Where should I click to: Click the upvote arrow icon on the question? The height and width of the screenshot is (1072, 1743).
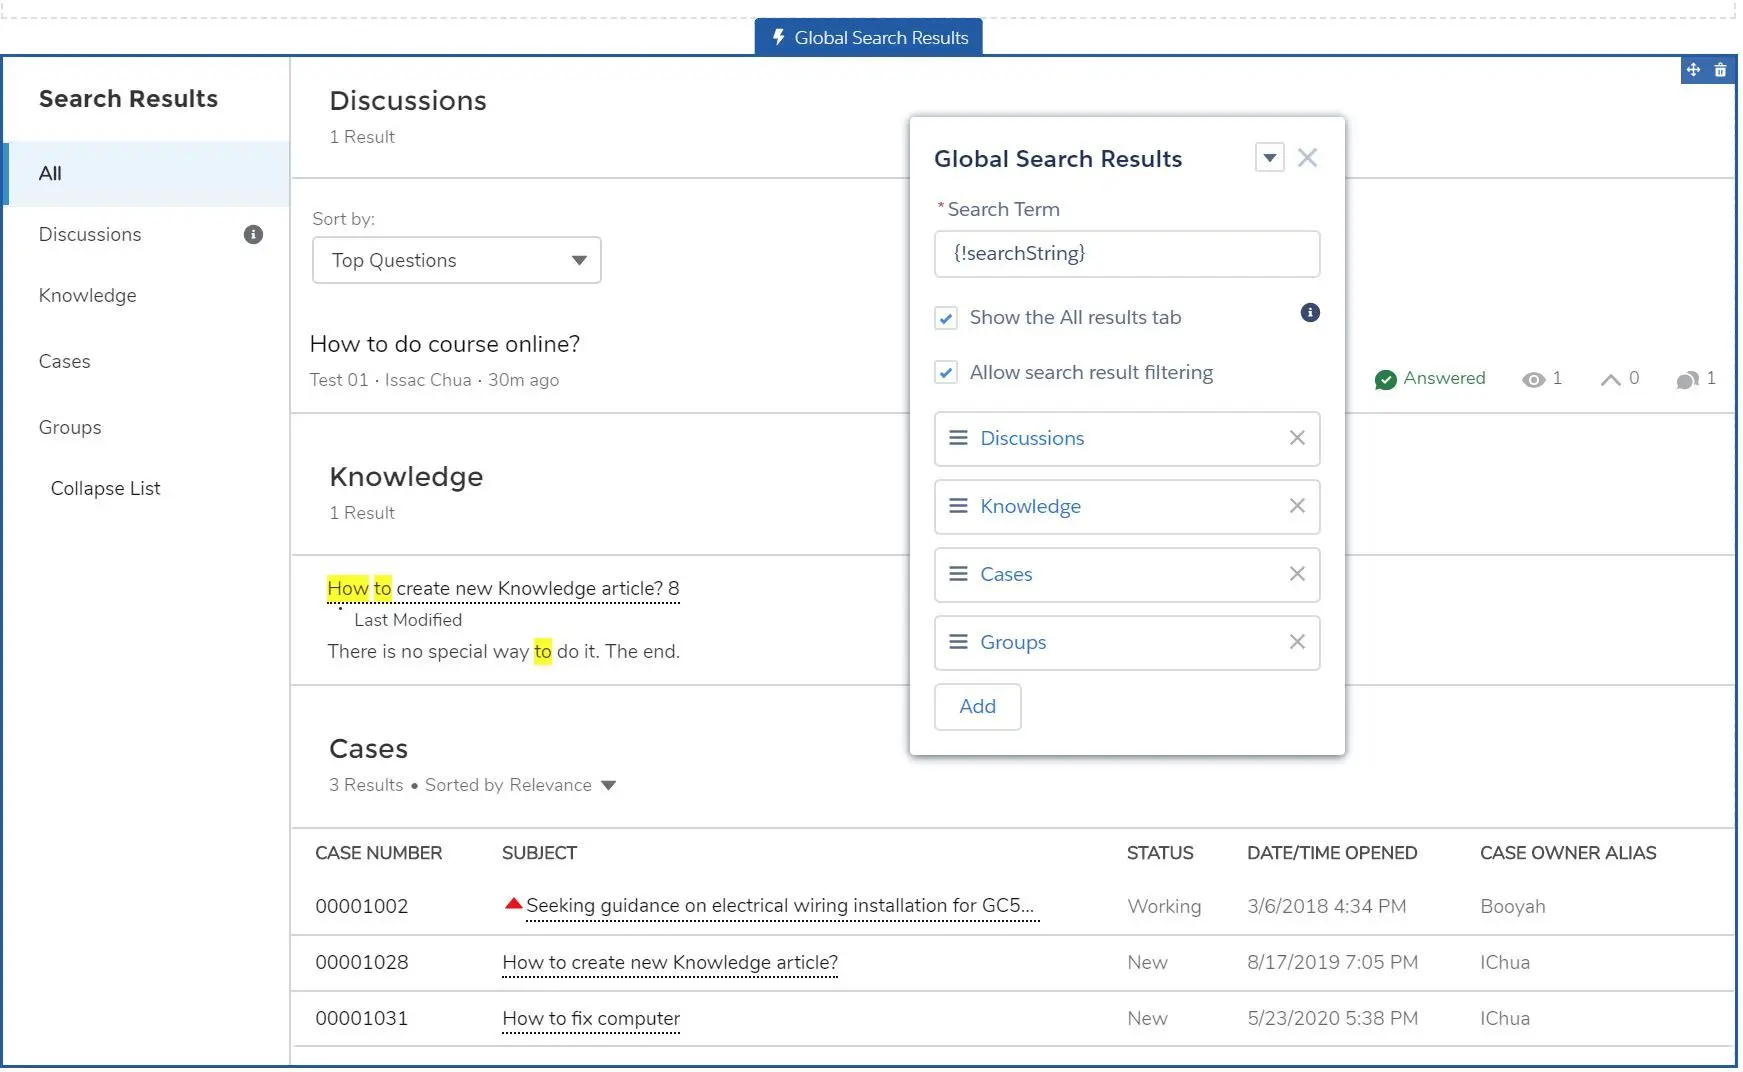pyautogui.click(x=1610, y=379)
